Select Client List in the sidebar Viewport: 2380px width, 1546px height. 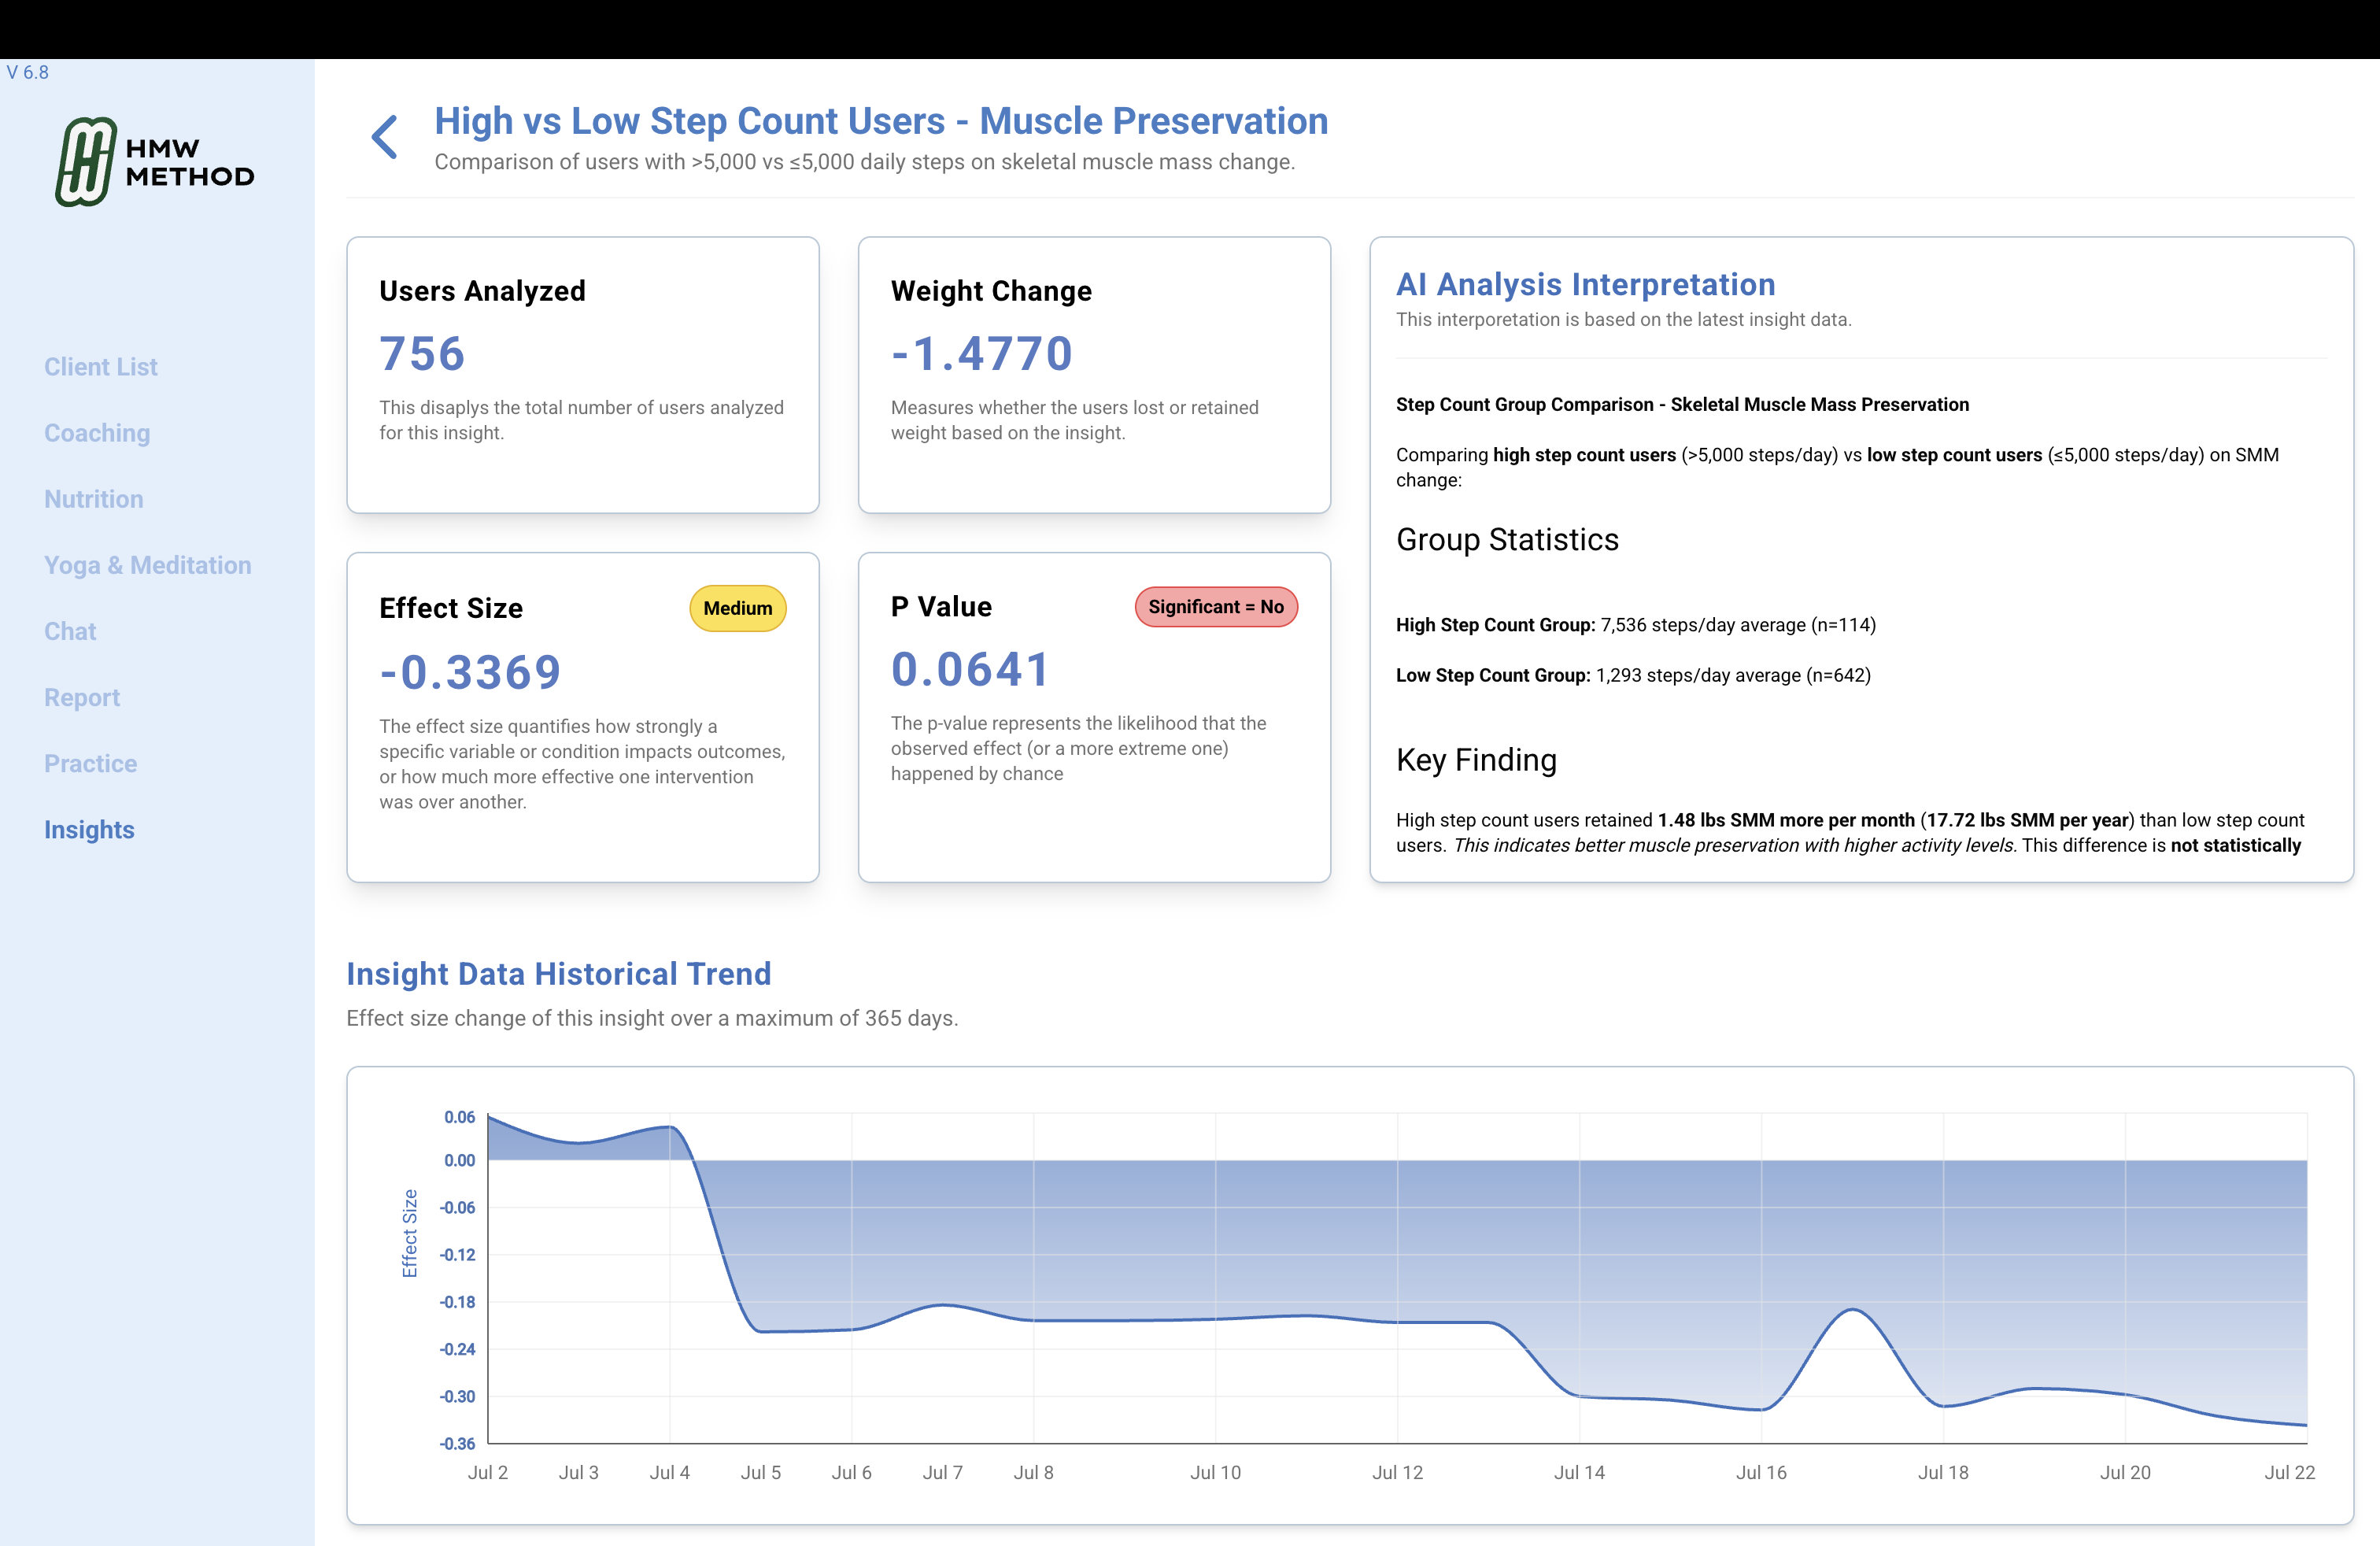tap(100, 366)
